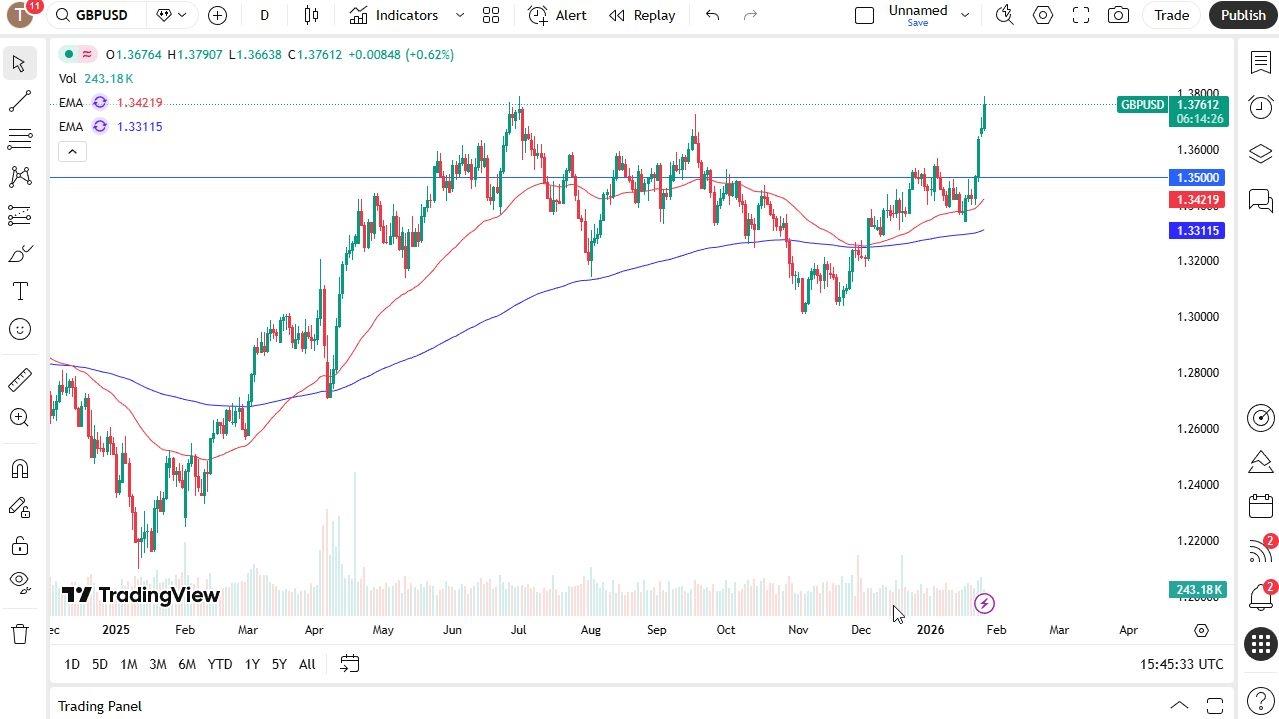
Task: Open the D interval dropdown
Action: (x=264, y=15)
